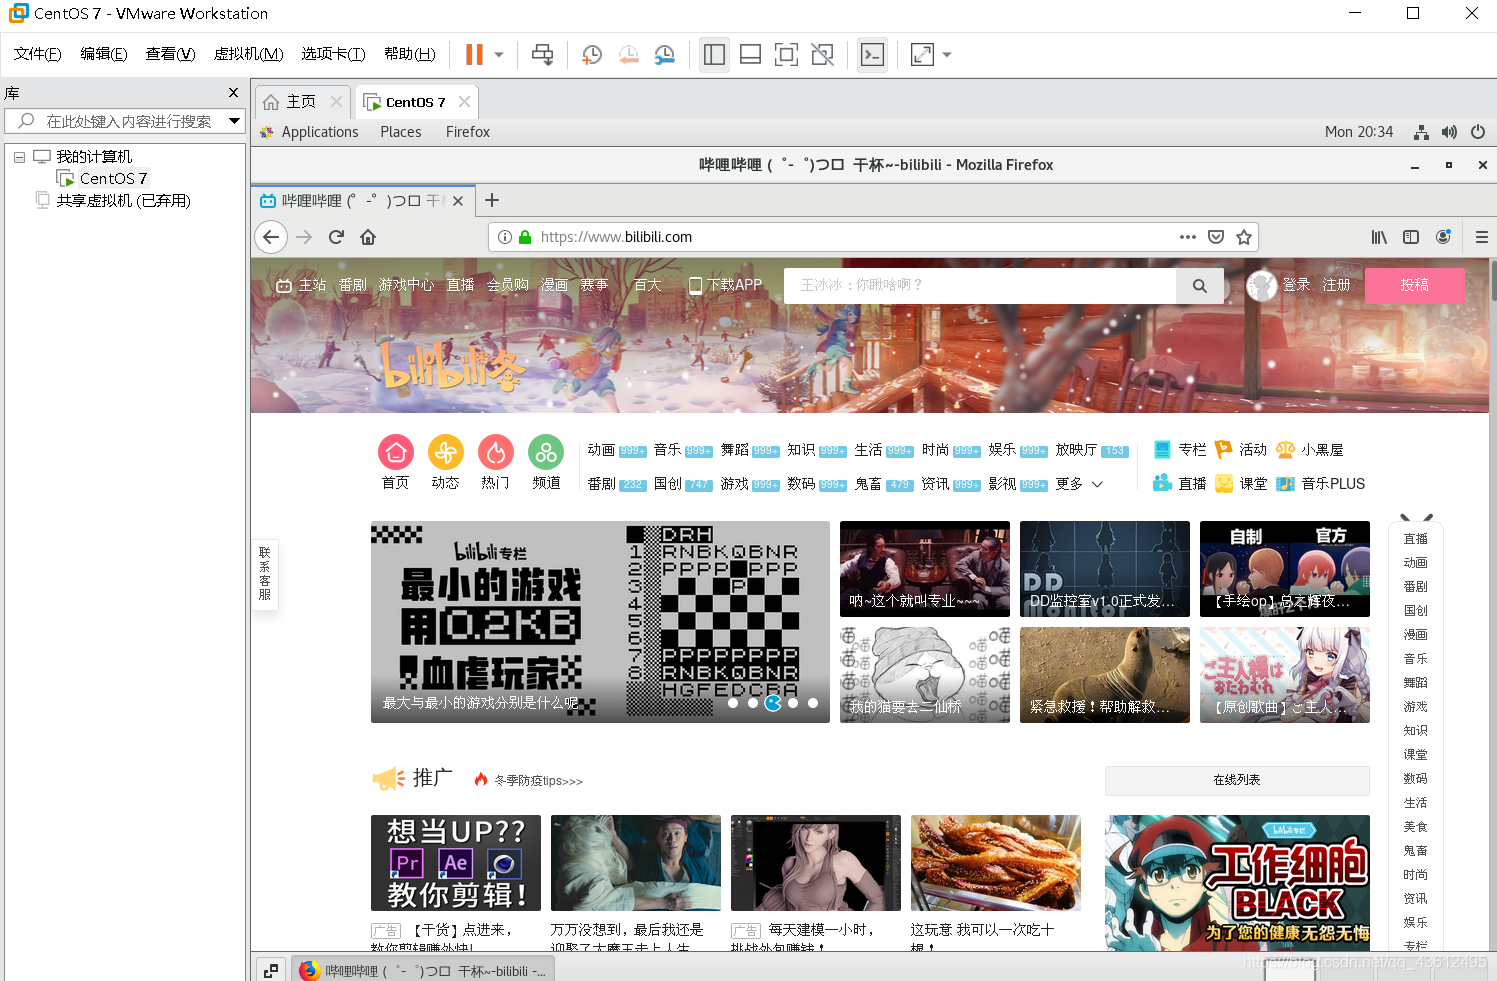This screenshot has height=981, width=1497.
Task: Click the 登录 login link
Action: click(x=1296, y=285)
